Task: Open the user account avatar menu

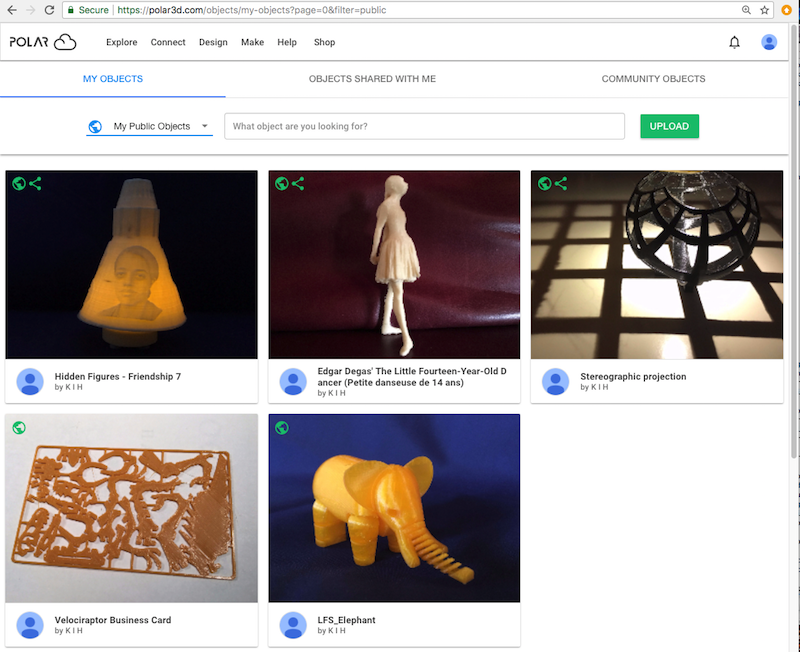Action: tap(769, 42)
